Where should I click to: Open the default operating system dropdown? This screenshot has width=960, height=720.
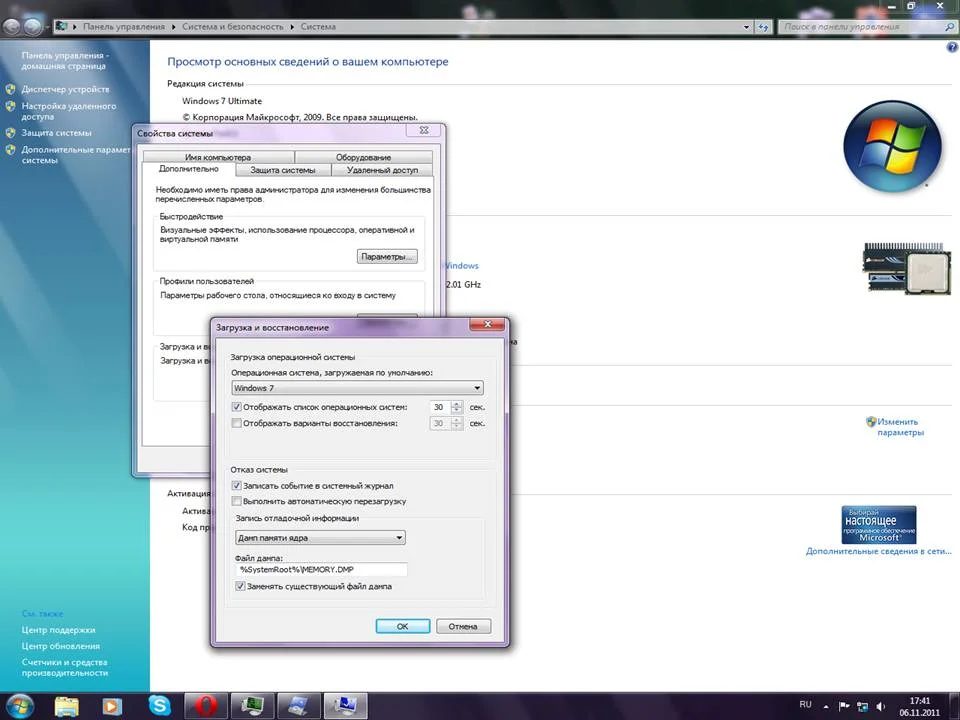tap(357, 388)
